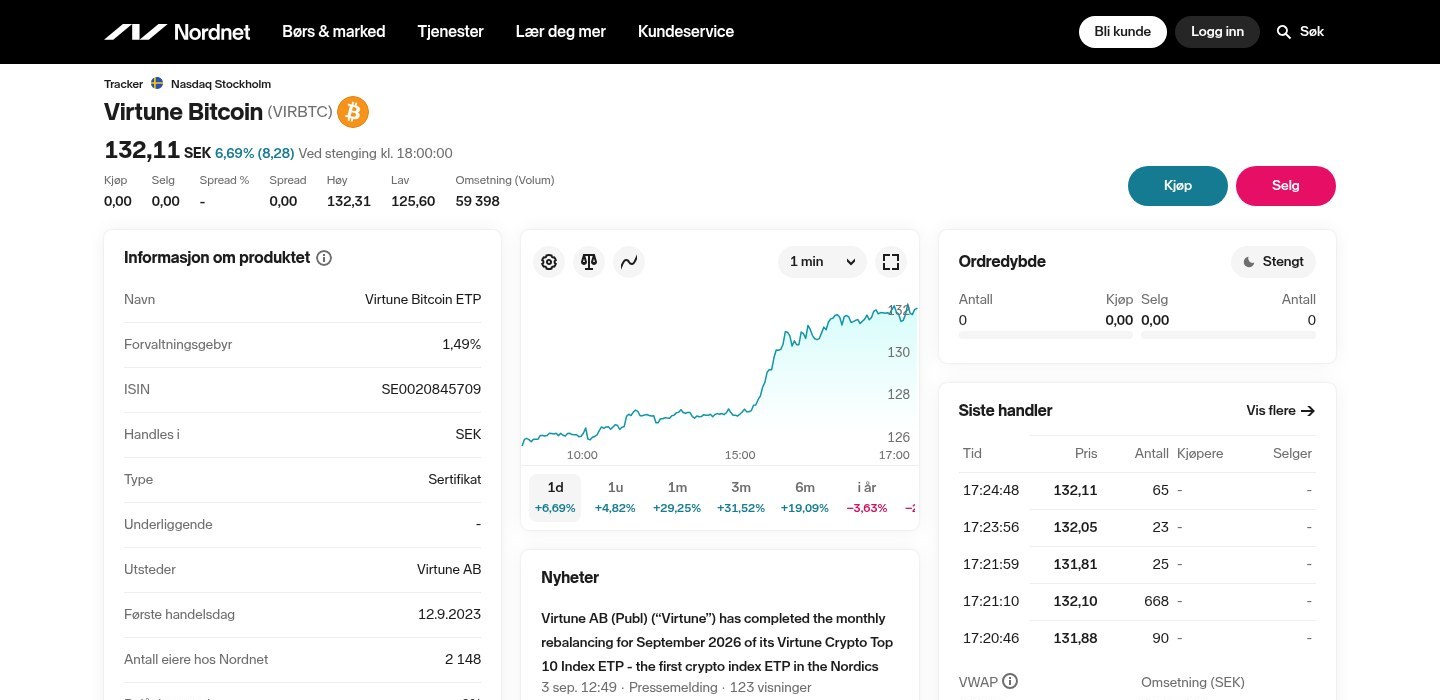Click the VIRBTC ticker symbol
This screenshot has height=700, width=1440.
(x=299, y=112)
